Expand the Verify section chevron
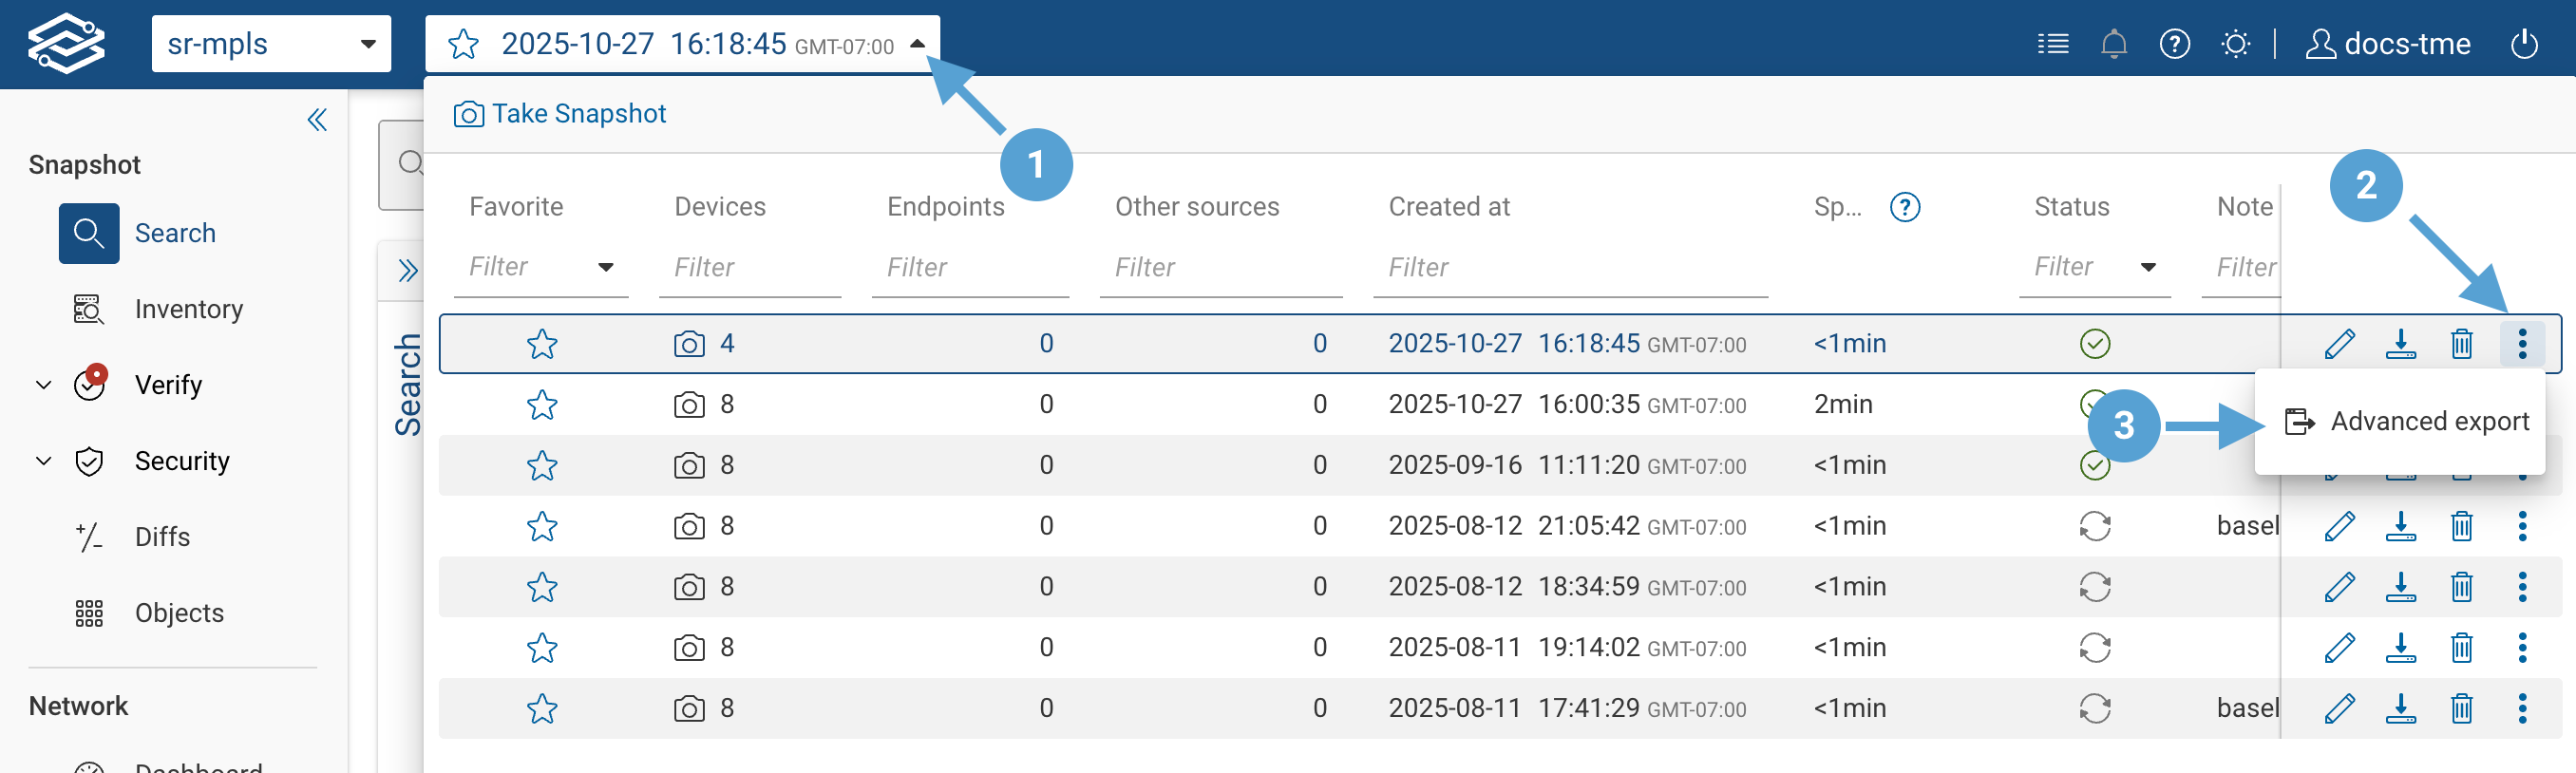Screen dimensions: 2576x773 (x=43, y=385)
